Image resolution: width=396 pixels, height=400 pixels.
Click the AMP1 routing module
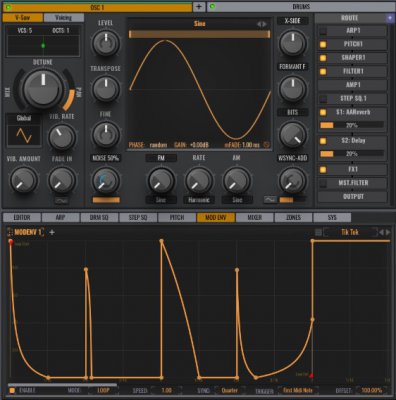click(353, 85)
